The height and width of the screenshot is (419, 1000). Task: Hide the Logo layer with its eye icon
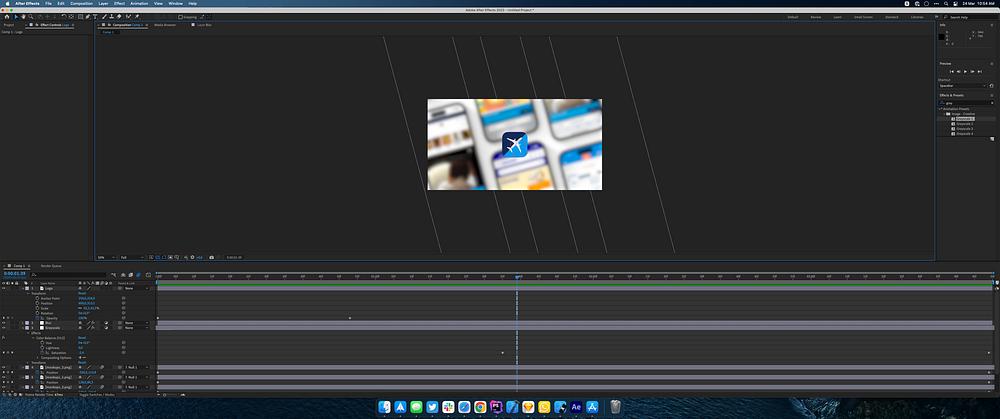click(x=4, y=288)
